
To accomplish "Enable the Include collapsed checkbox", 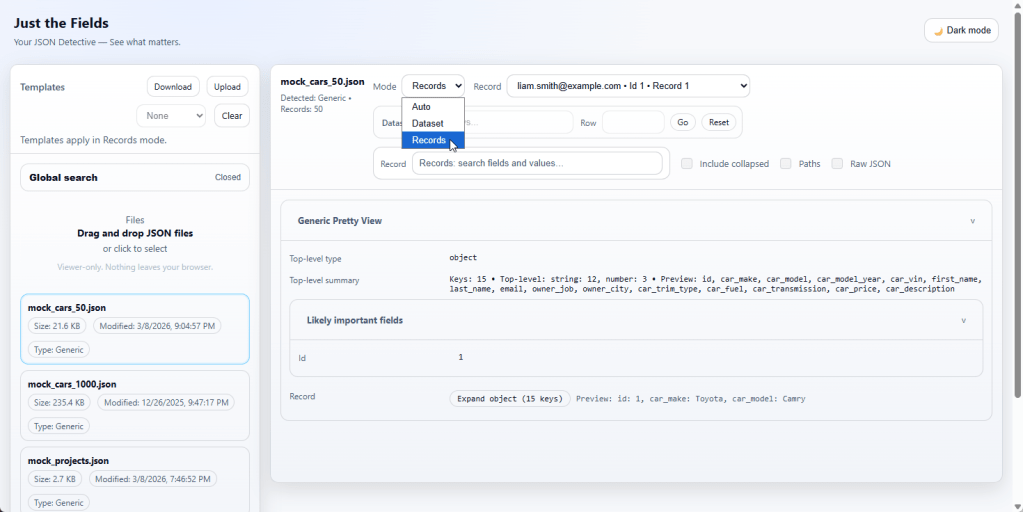I will (x=687, y=164).
